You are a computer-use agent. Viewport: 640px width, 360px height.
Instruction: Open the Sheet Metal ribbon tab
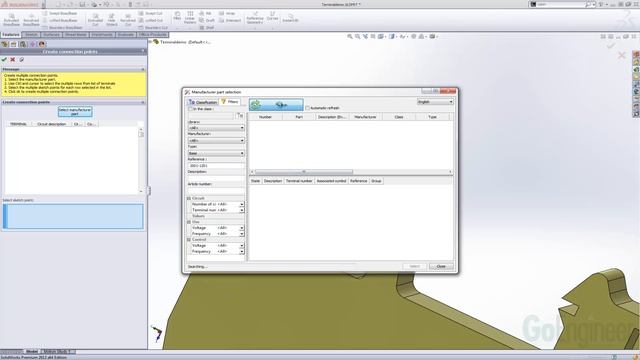[x=76, y=35]
